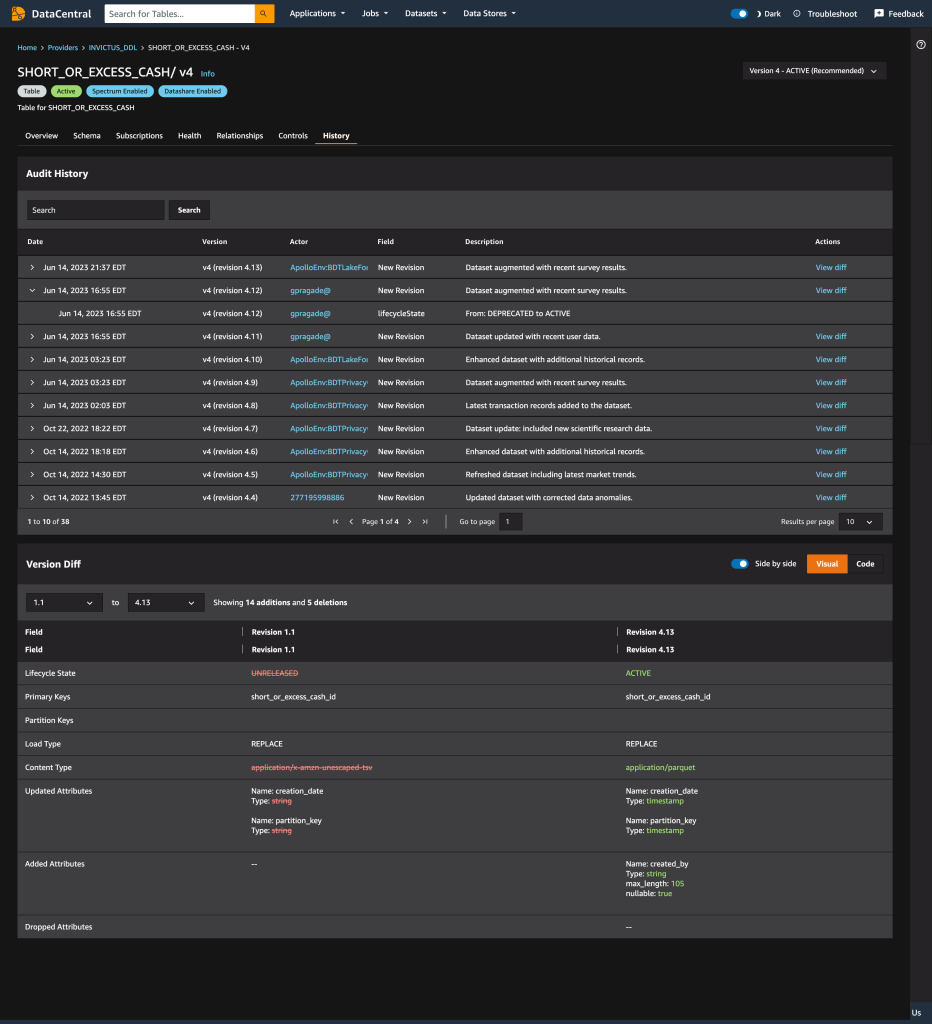The height and width of the screenshot is (1024, 932).
Task: Click the orange search magnifier button
Action: [264, 14]
